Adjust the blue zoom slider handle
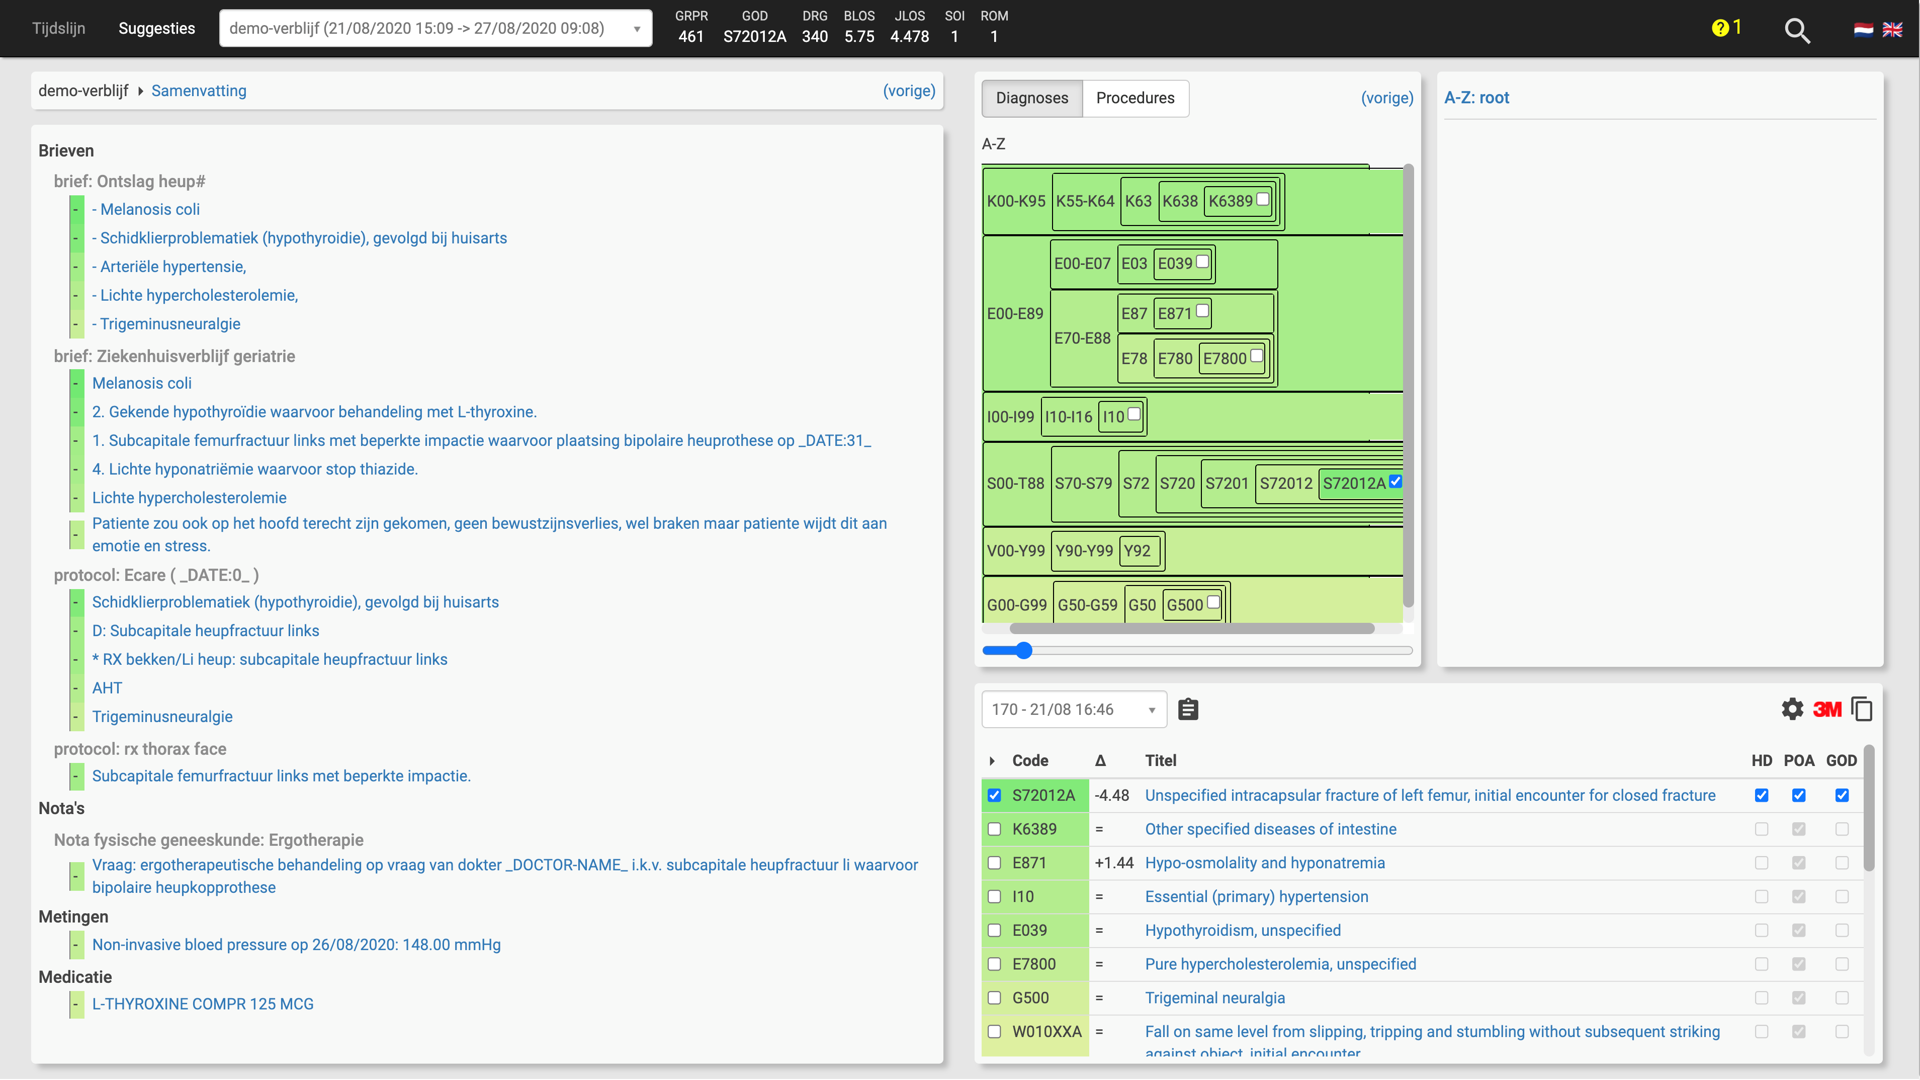Screen dimensions: 1920x1080 coord(1023,651)
